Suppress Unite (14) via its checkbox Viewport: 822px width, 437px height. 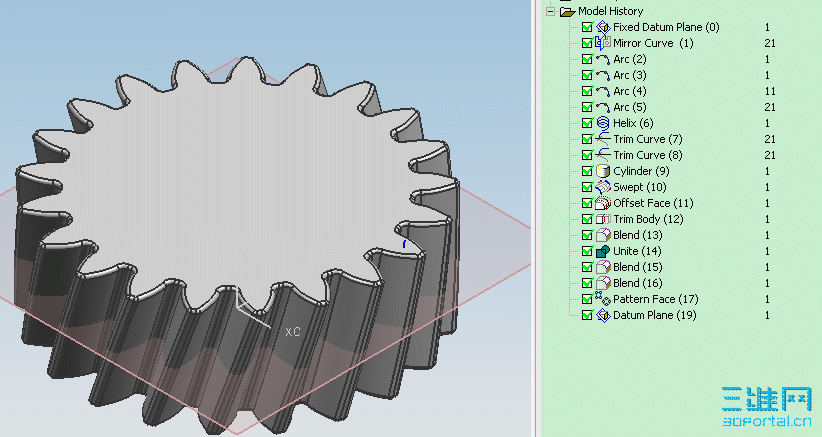click(x=587, y=251)
